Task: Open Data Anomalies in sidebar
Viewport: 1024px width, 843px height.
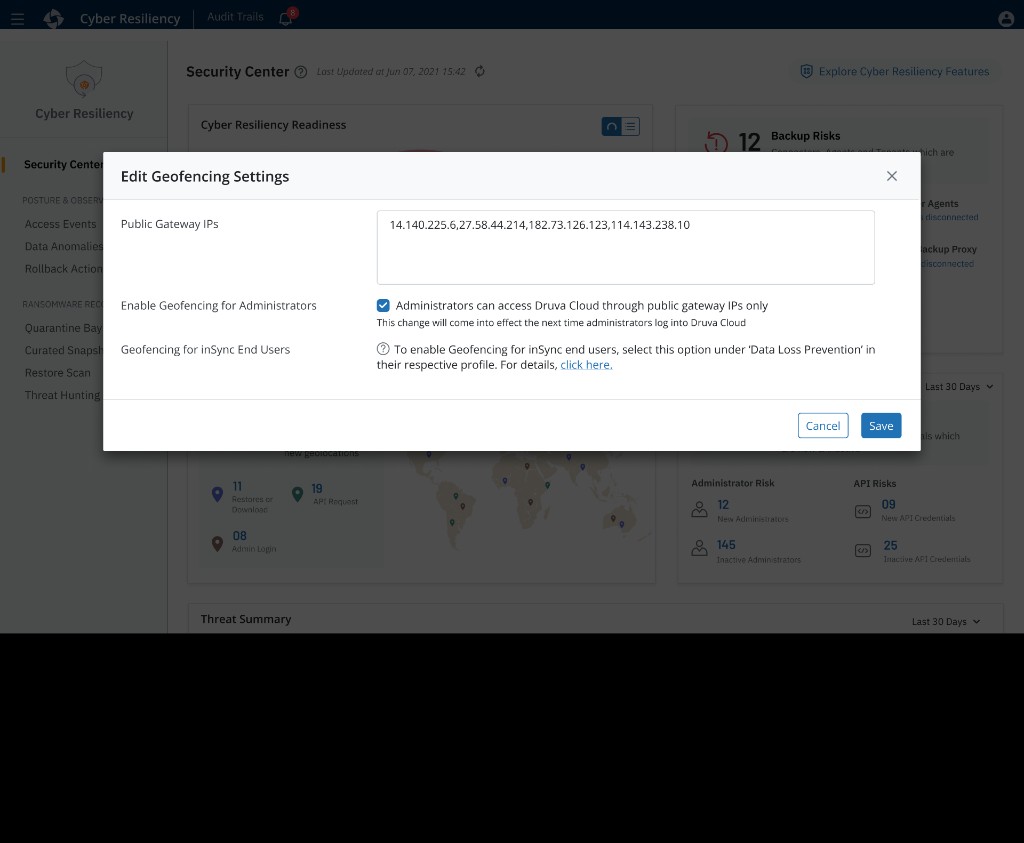Action: [63, 246]
